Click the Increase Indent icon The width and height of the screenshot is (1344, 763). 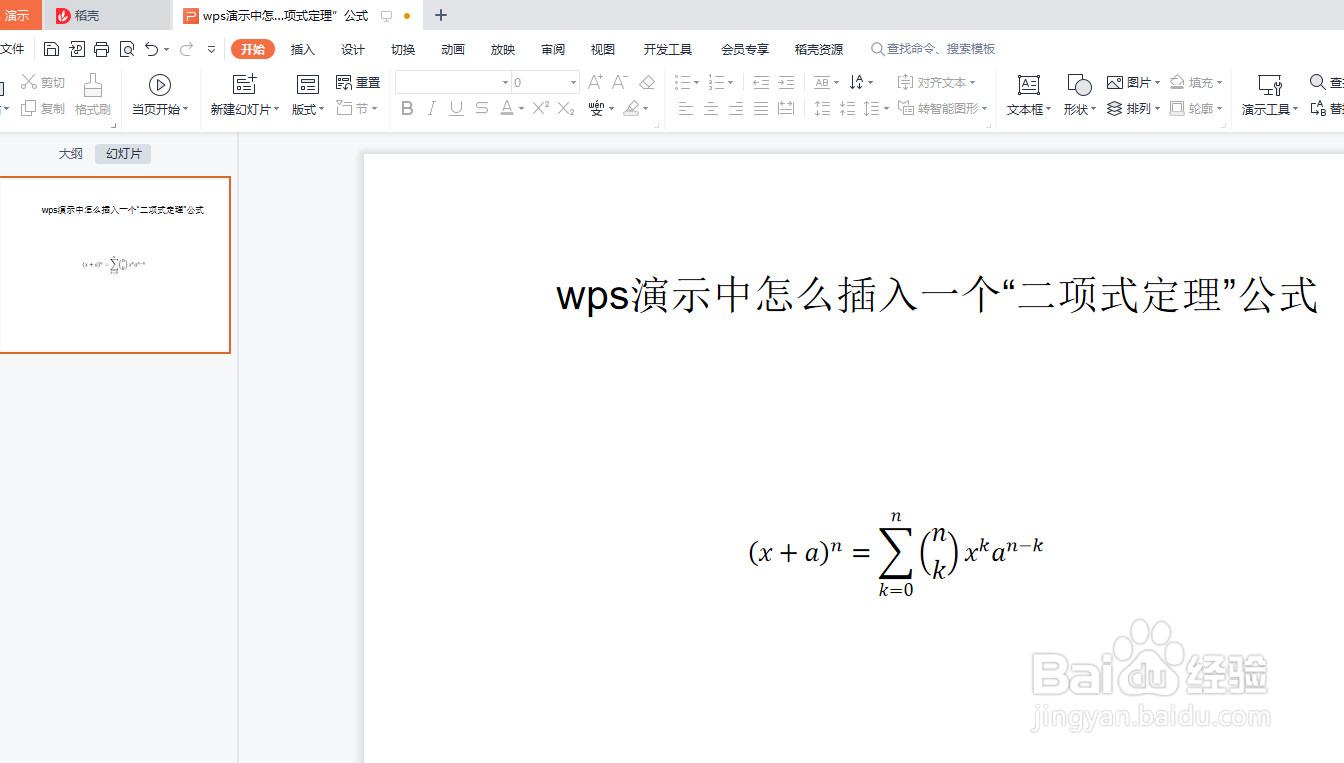pos(786,82)
